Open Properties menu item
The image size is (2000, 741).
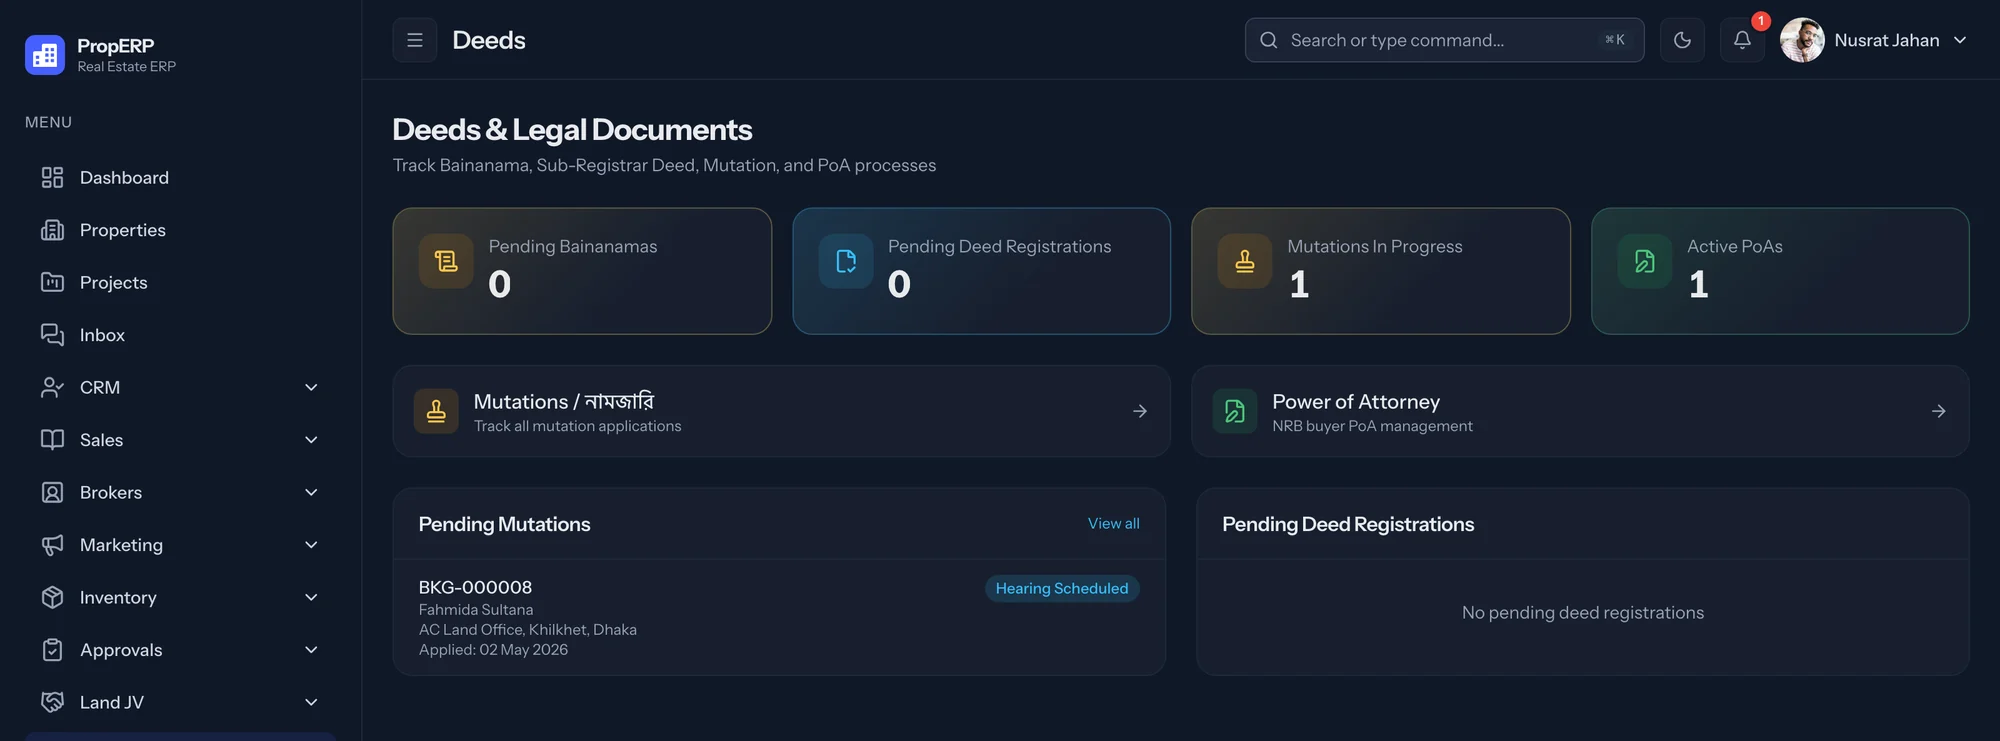tap(180, 230)
